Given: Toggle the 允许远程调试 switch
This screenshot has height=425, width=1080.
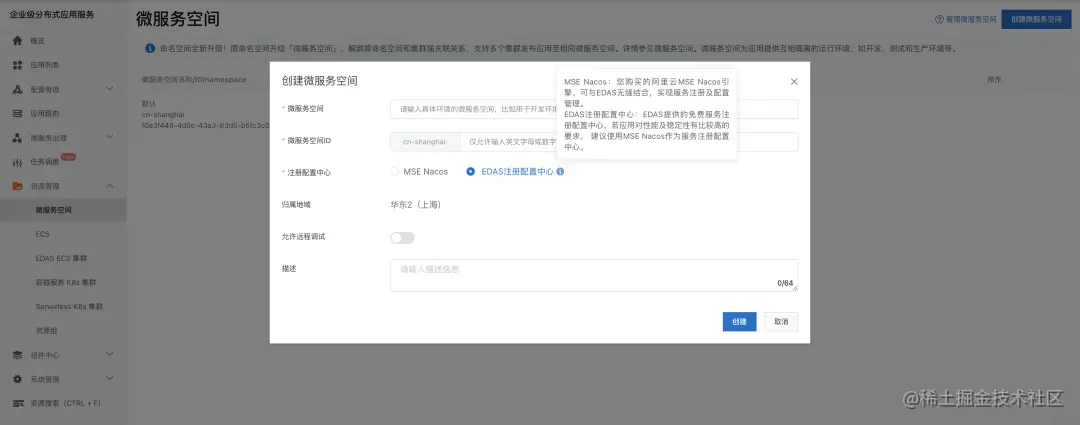Looking at the screenshot, I should [402, 238].
